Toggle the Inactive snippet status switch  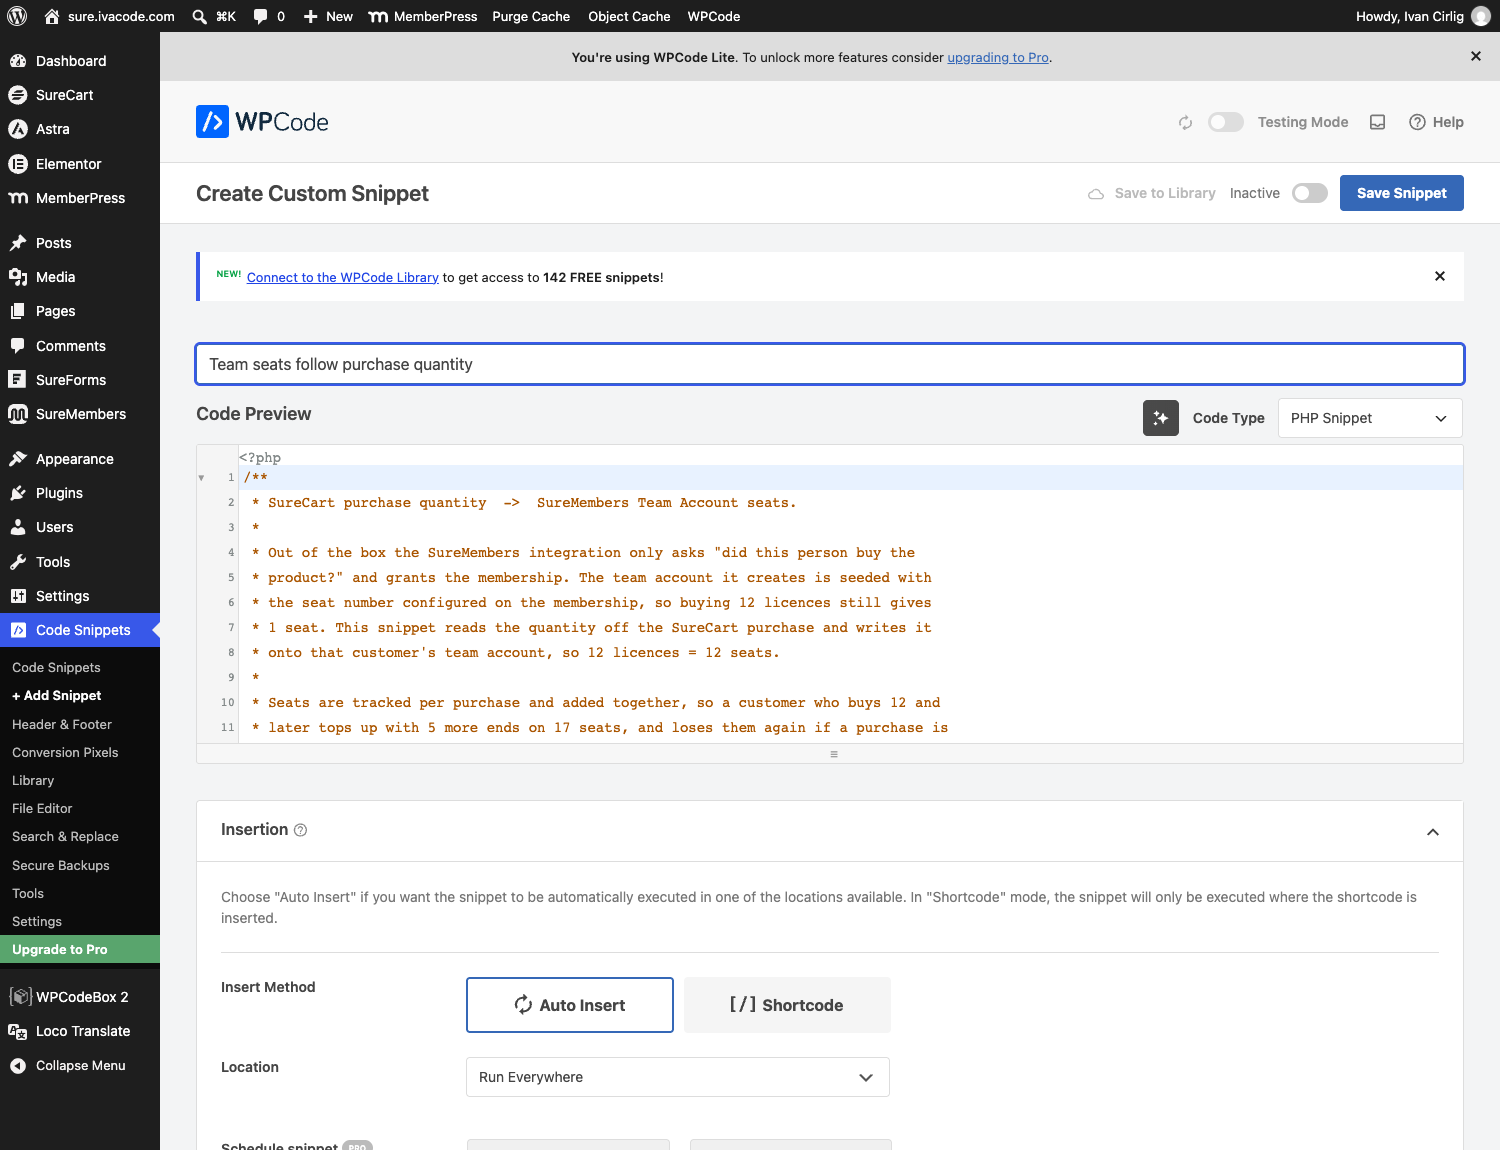click(1310, 193)
